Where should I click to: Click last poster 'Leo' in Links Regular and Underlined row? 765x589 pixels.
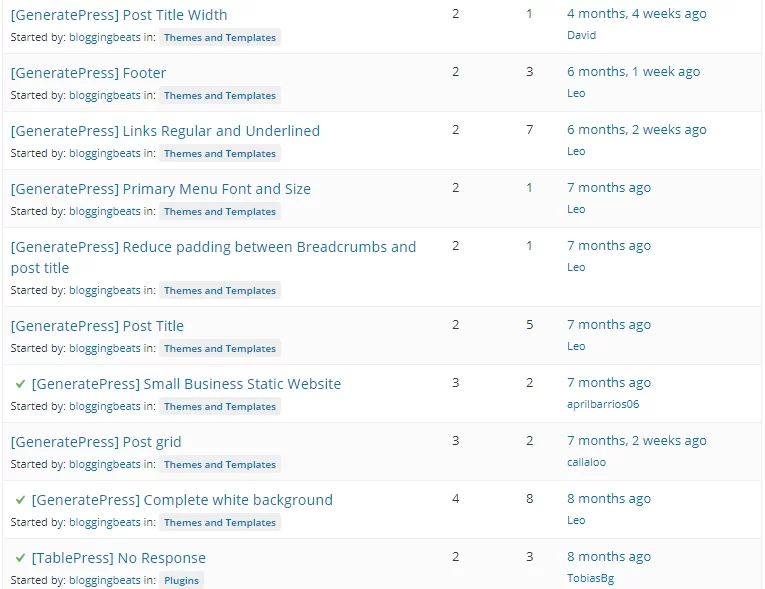[x=576, y=152]
